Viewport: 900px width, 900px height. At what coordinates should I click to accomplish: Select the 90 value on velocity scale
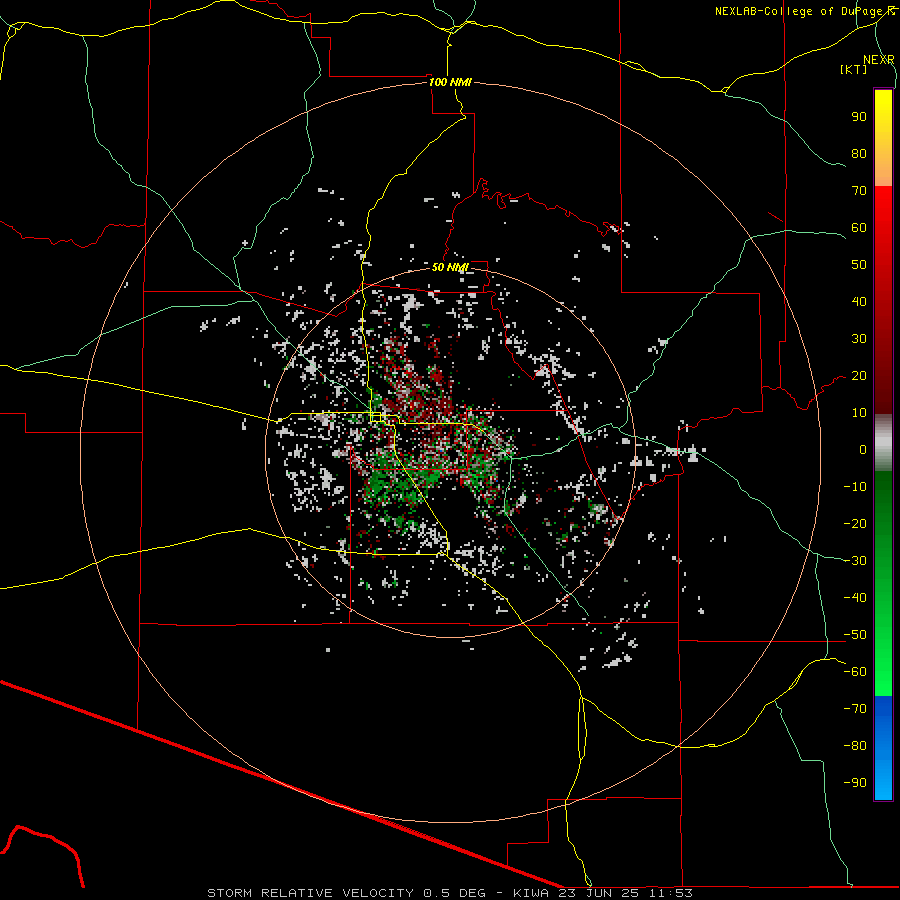click(859, 117)
